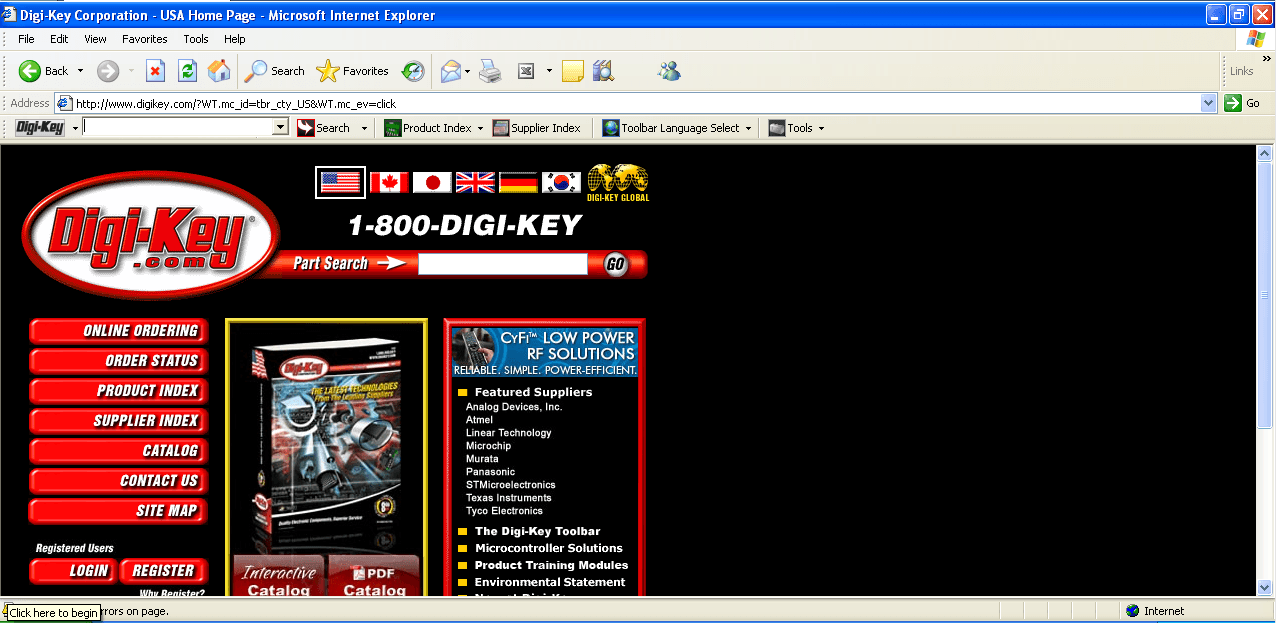Expand the Back button history dropdown
1276x623 pixels.
80,71
